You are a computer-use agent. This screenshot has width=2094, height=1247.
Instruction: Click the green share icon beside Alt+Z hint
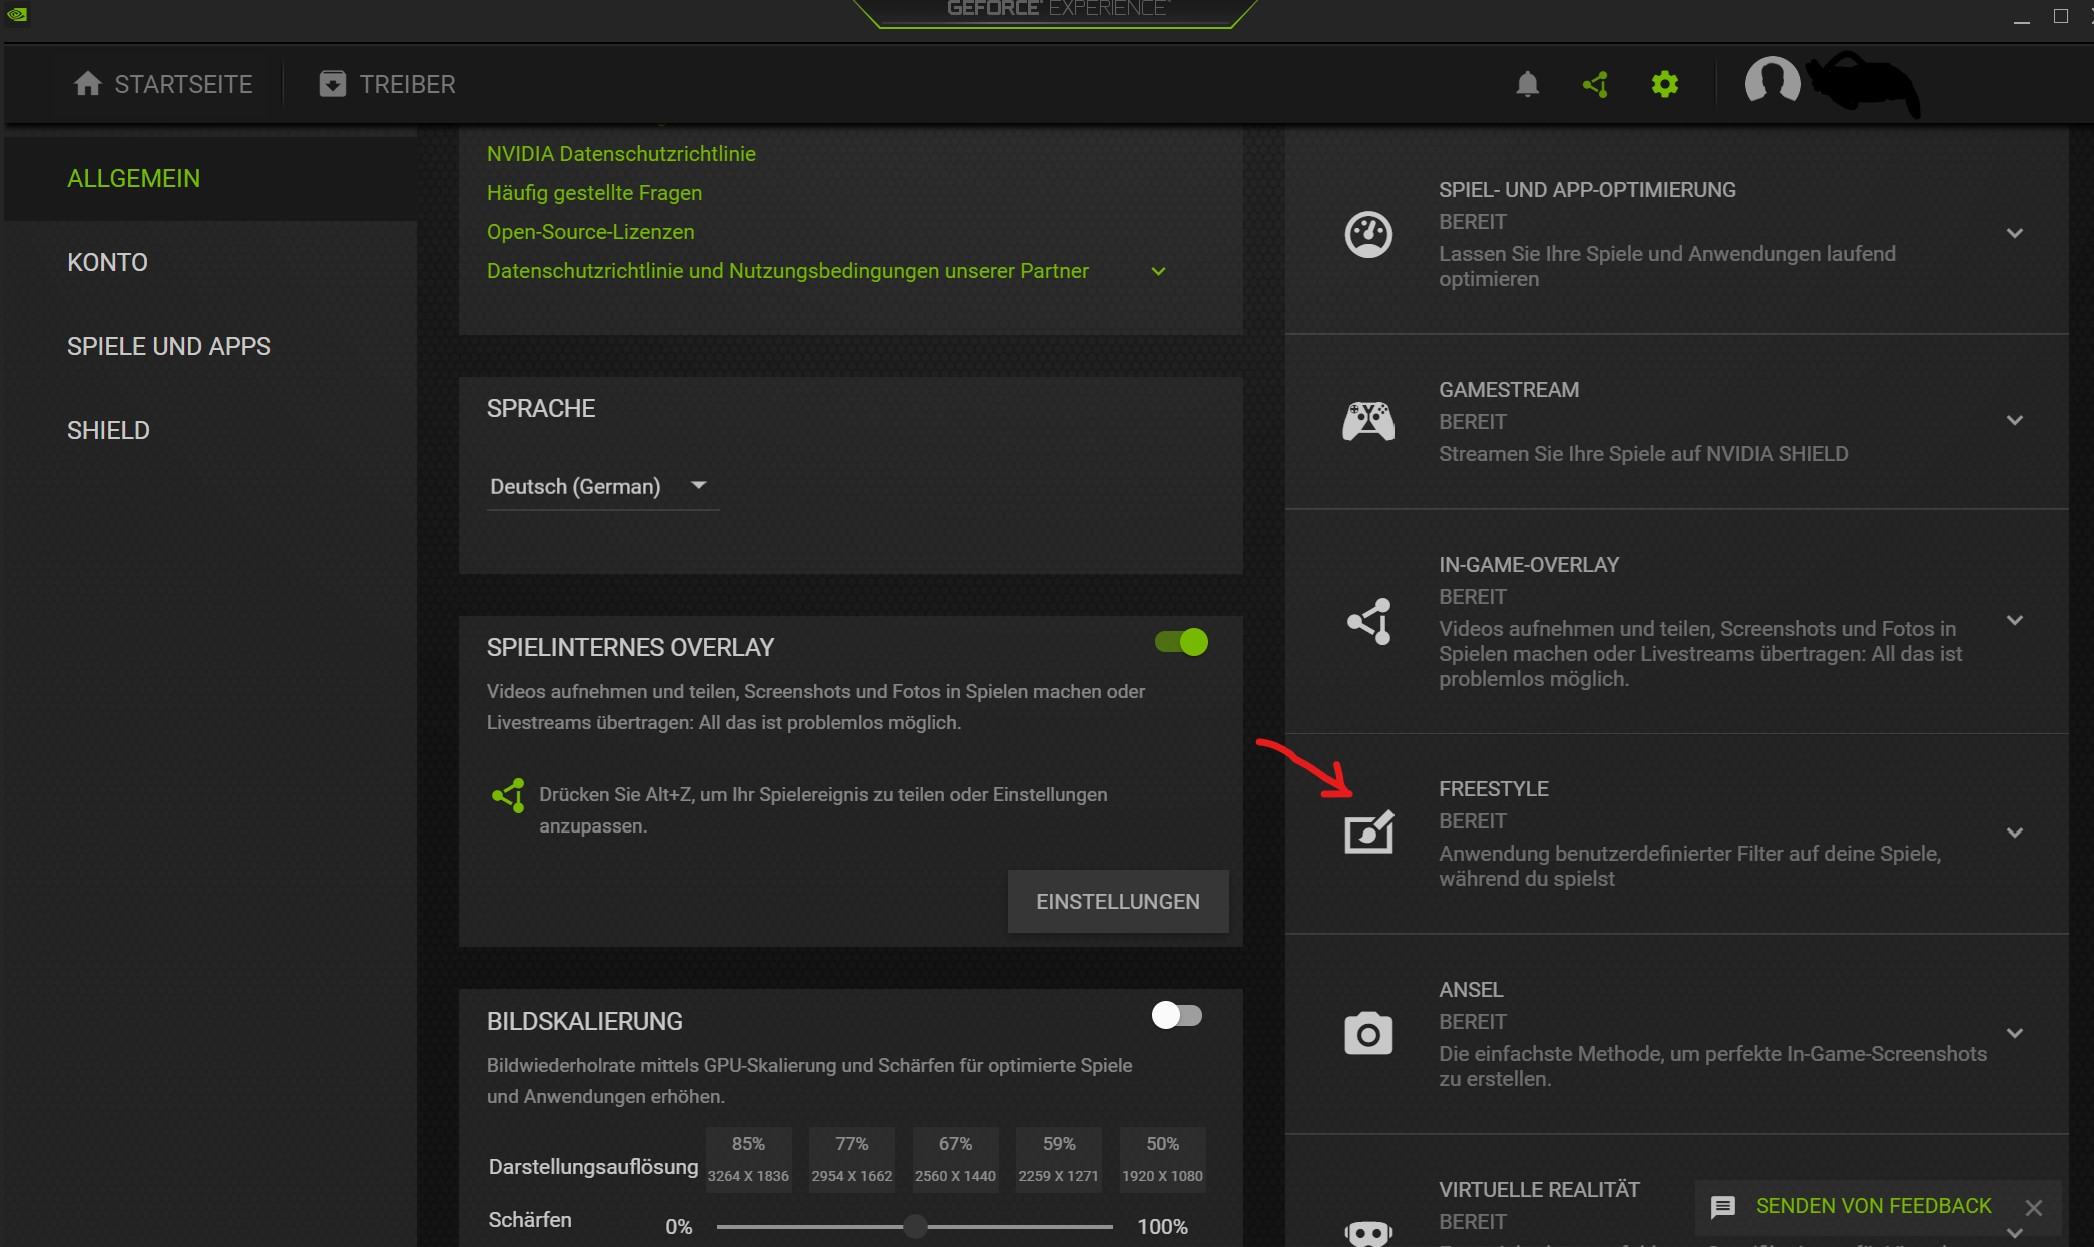(x=508, y=796)
